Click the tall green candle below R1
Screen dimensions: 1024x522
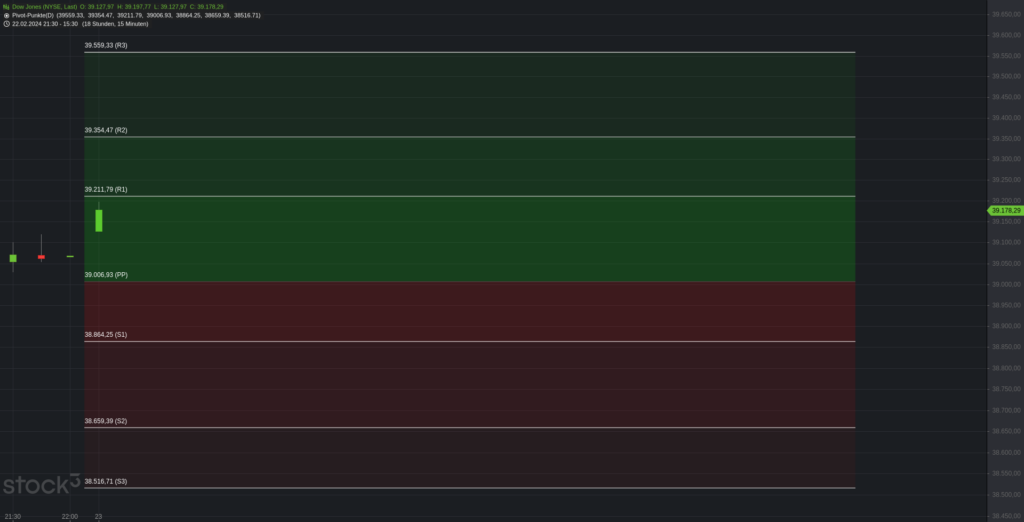[x=99, y=220]
